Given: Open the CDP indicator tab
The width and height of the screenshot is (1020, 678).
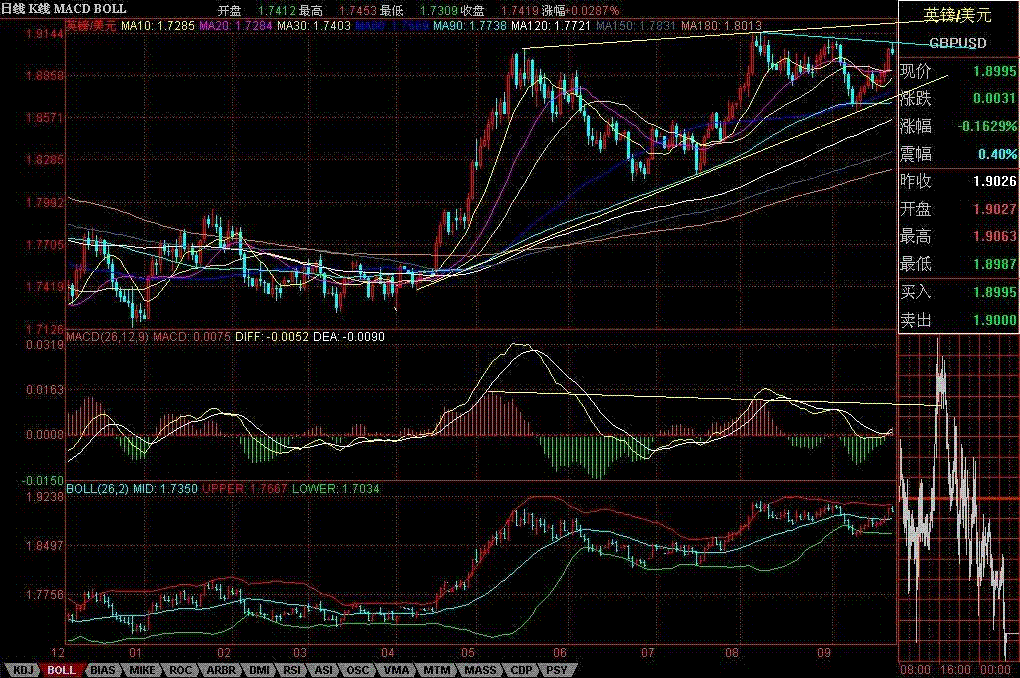Looking at the screenshot, I should click(x=521, y=670).
